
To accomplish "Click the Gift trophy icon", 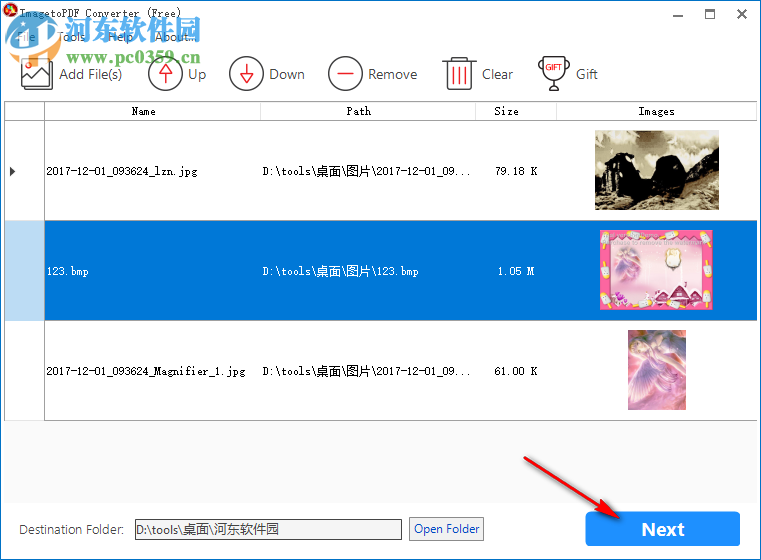I will (x=554, y=73).
